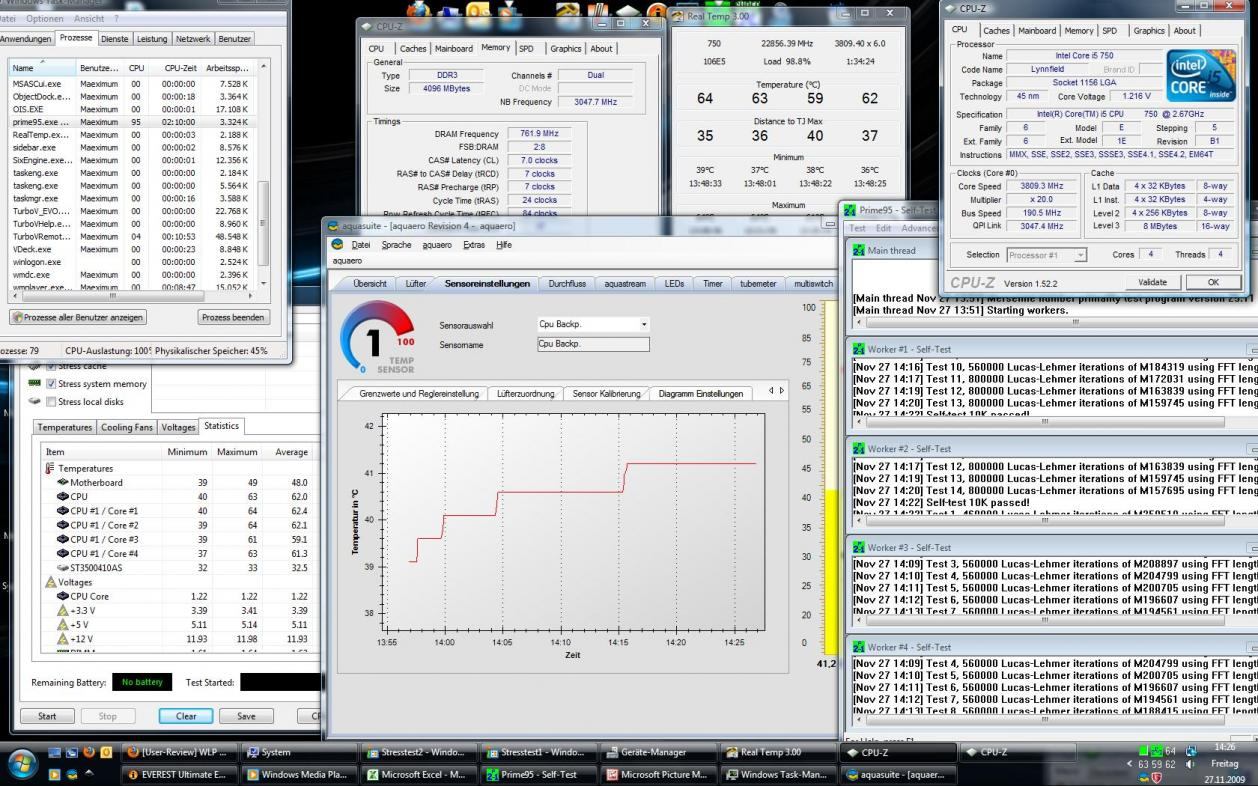Open Sensor Kalibrierung sub-tab

[x=606, y=393]
